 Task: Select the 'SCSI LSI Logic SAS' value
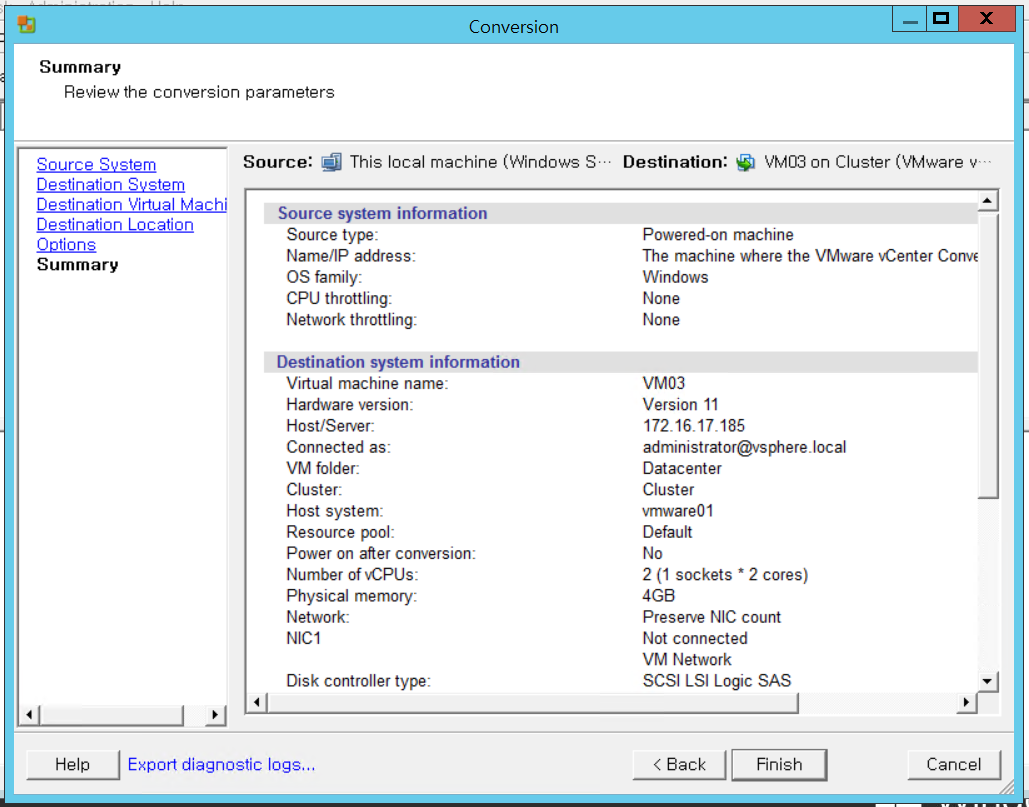tap(717, 681)
